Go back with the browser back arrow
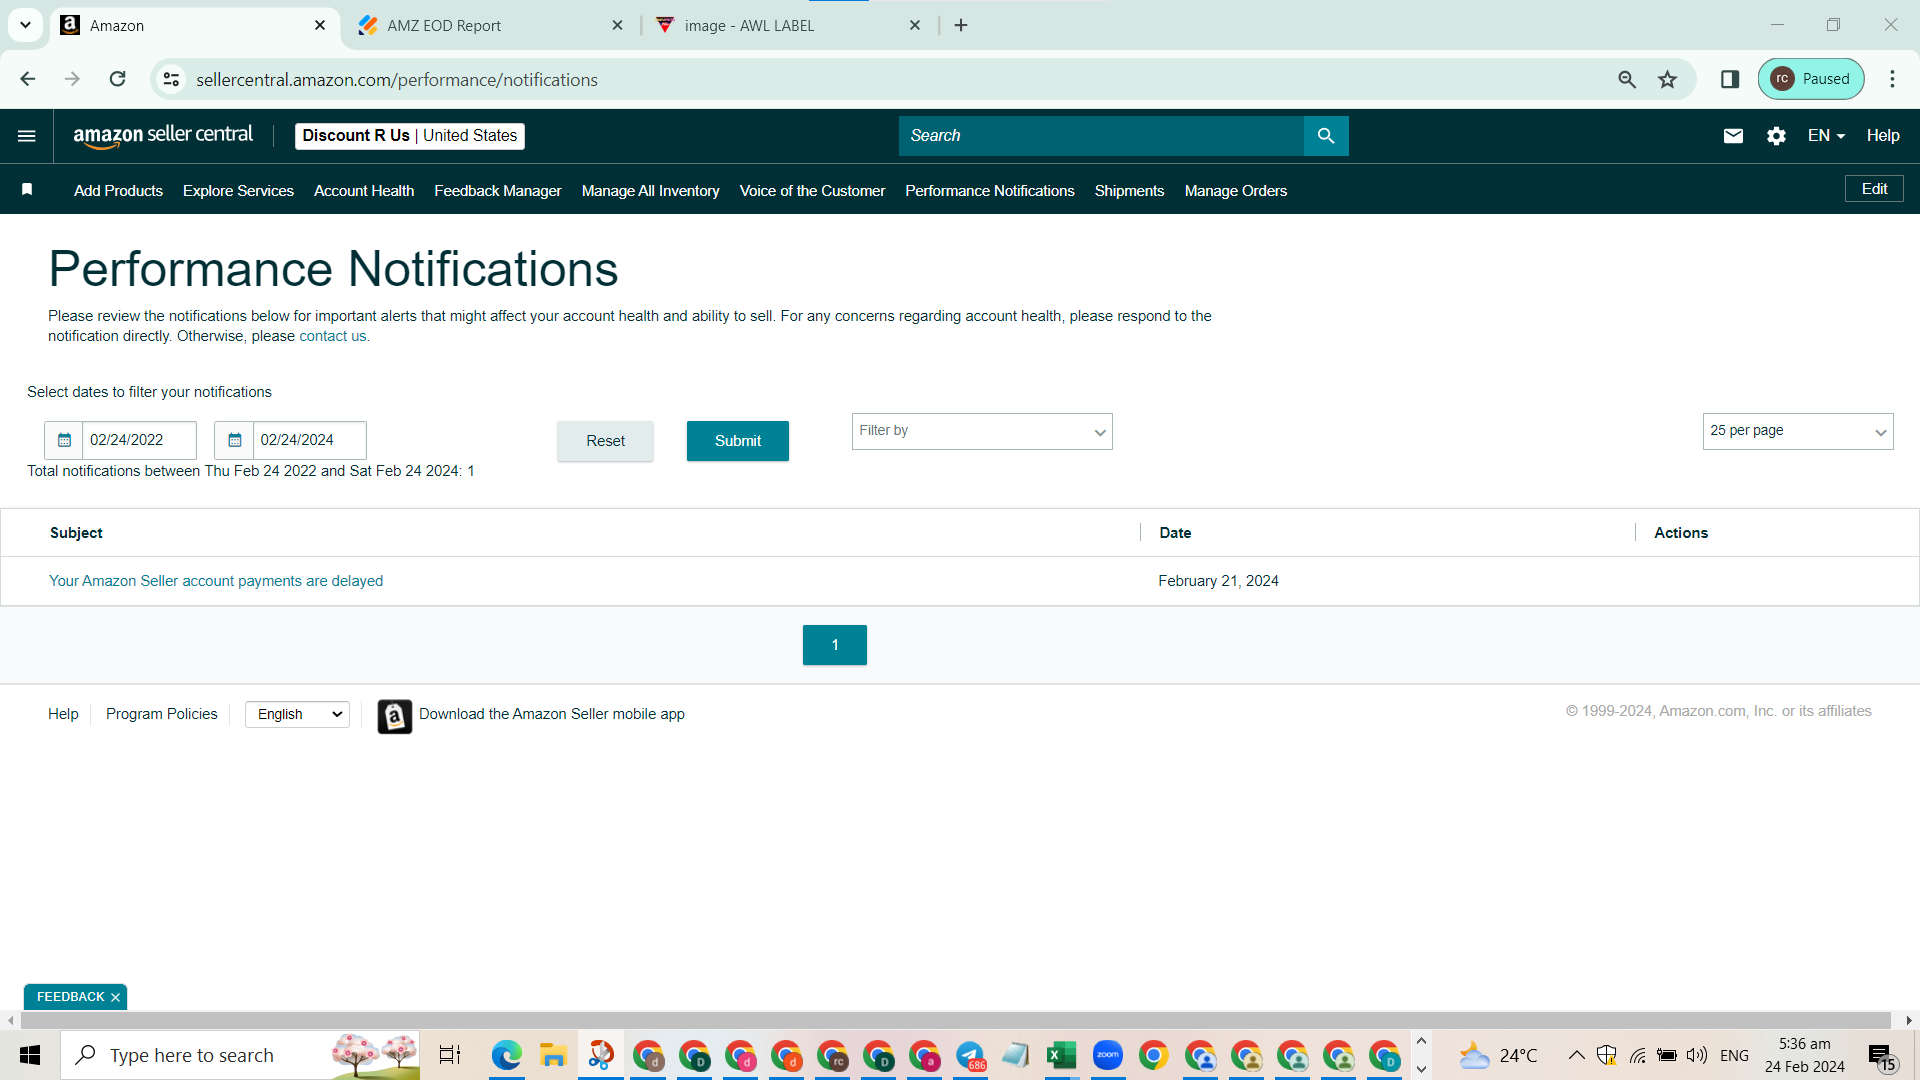 (28, 79)
